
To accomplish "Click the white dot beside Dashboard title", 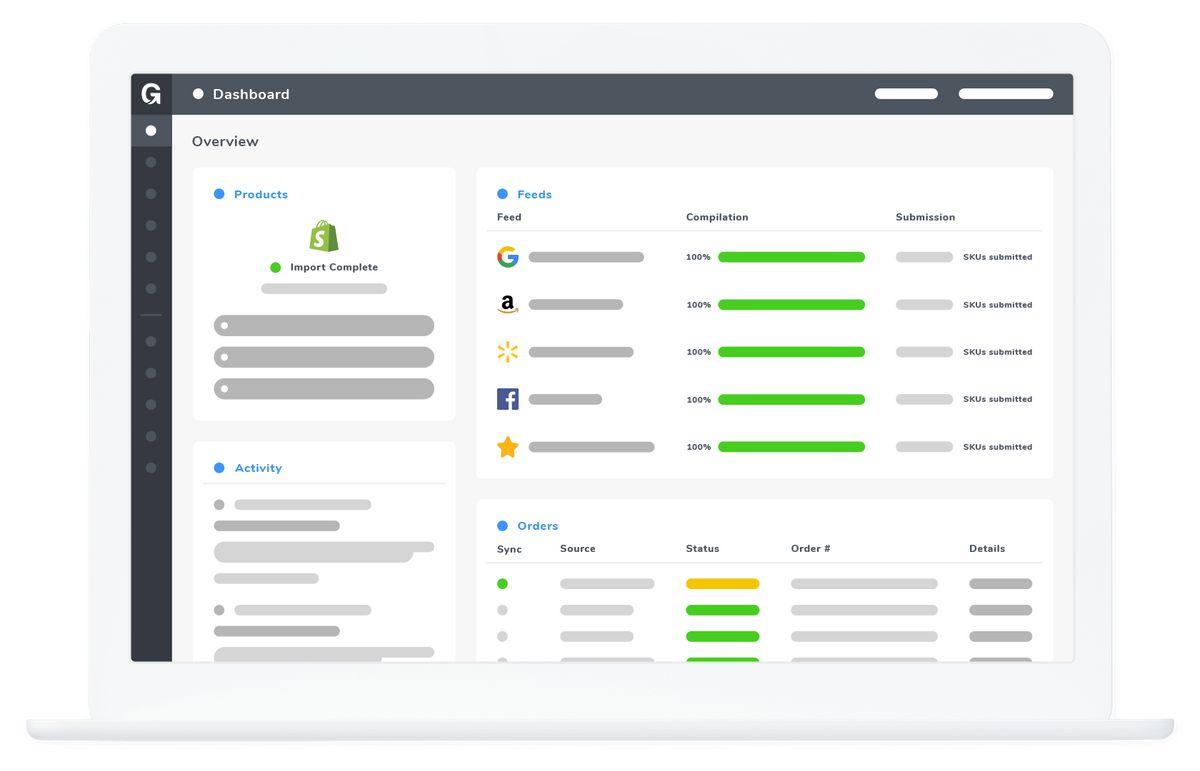I will coord(198,94).
